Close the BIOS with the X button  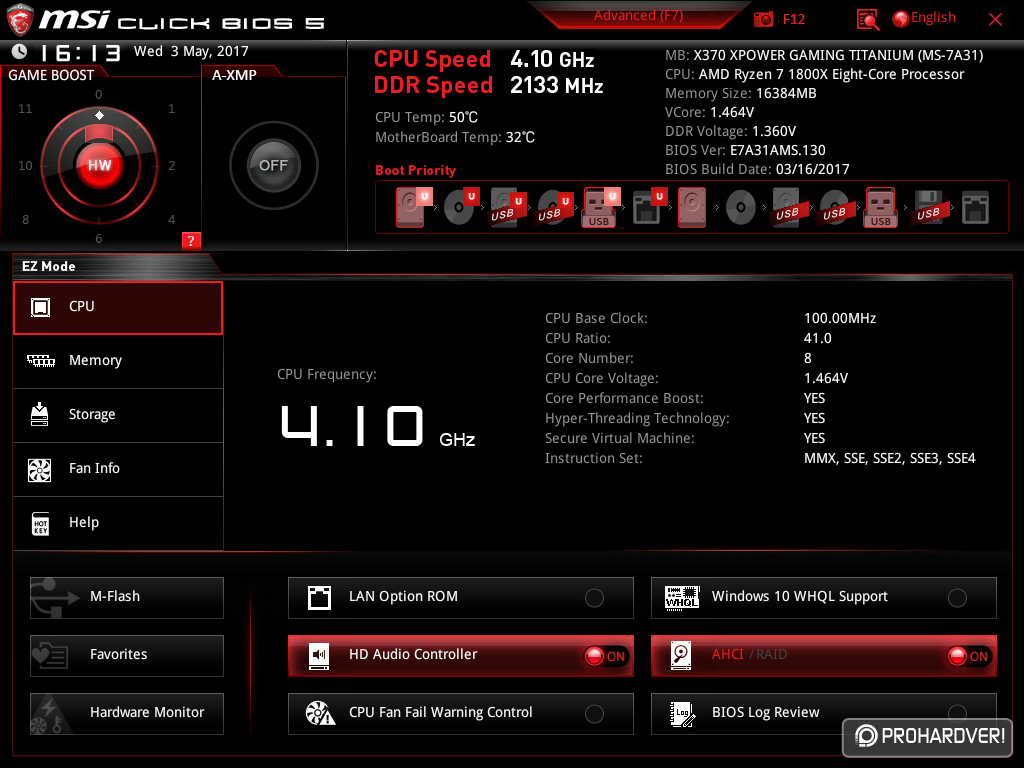tap(995, 20)
